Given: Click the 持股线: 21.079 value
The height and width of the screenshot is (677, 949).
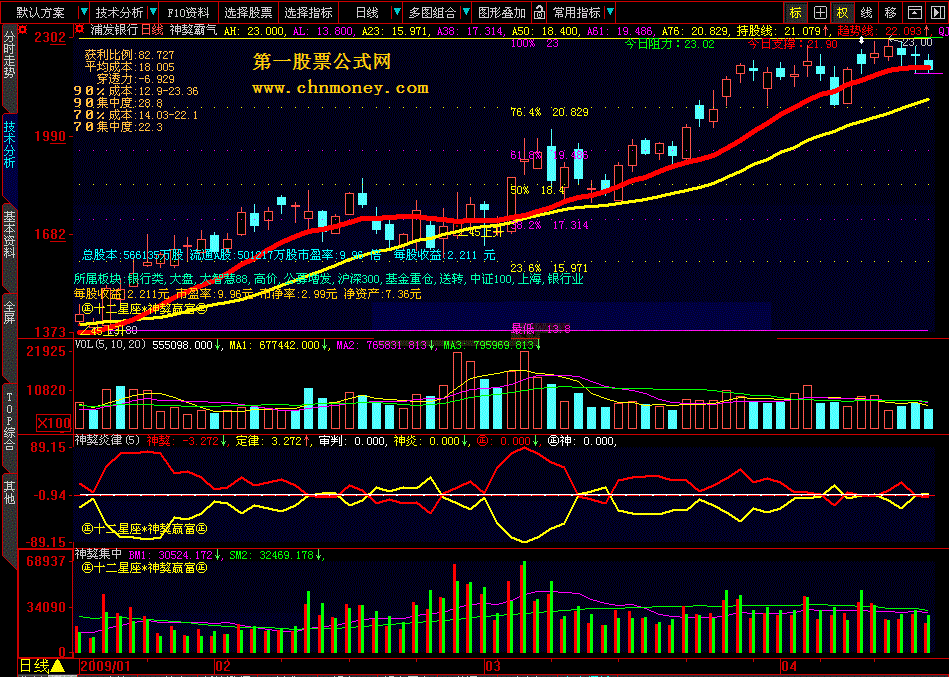Looking at the screenshot, I should (x=783, y=30).
